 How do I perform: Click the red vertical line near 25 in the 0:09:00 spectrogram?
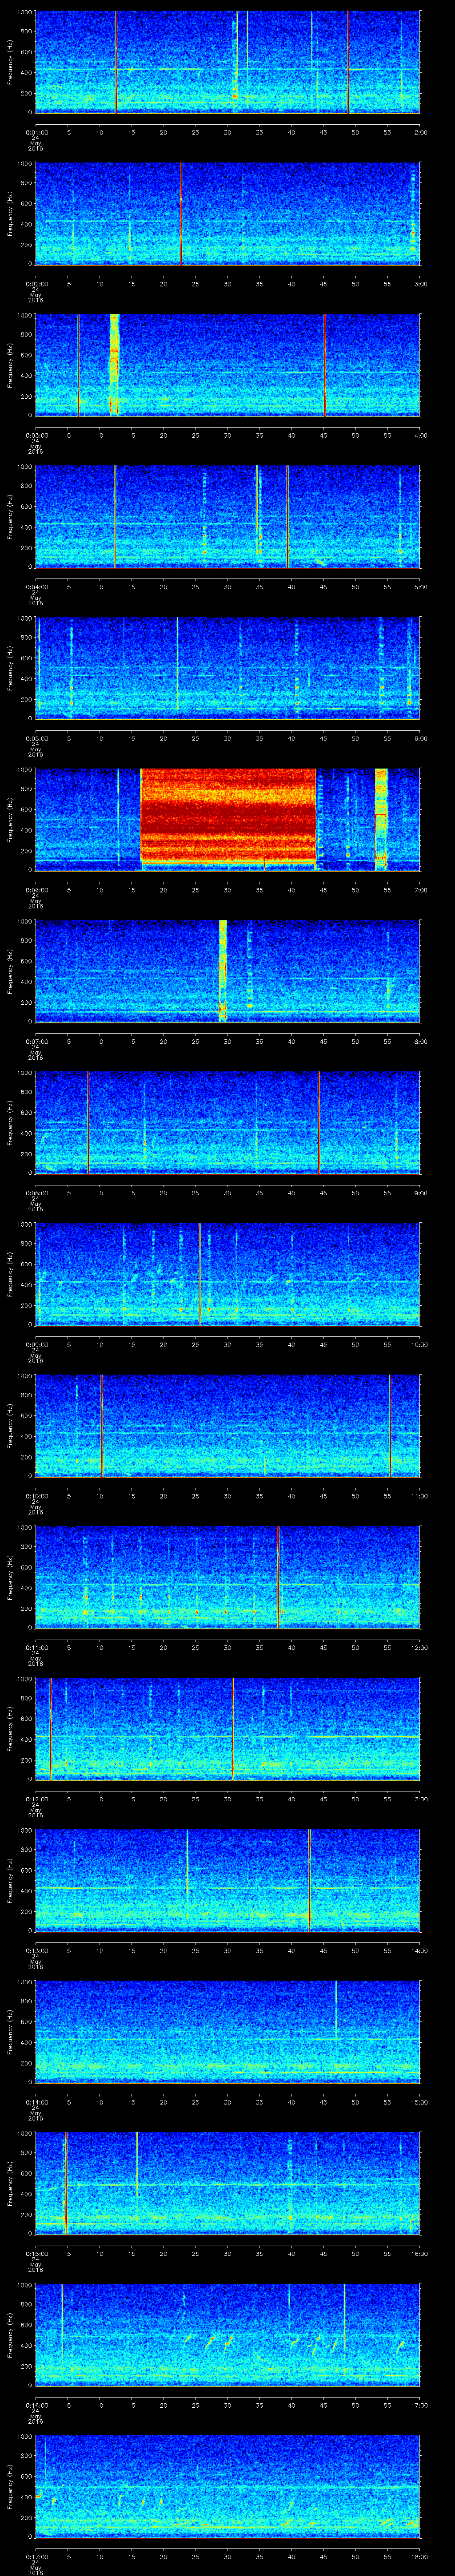click(200, 1274)
